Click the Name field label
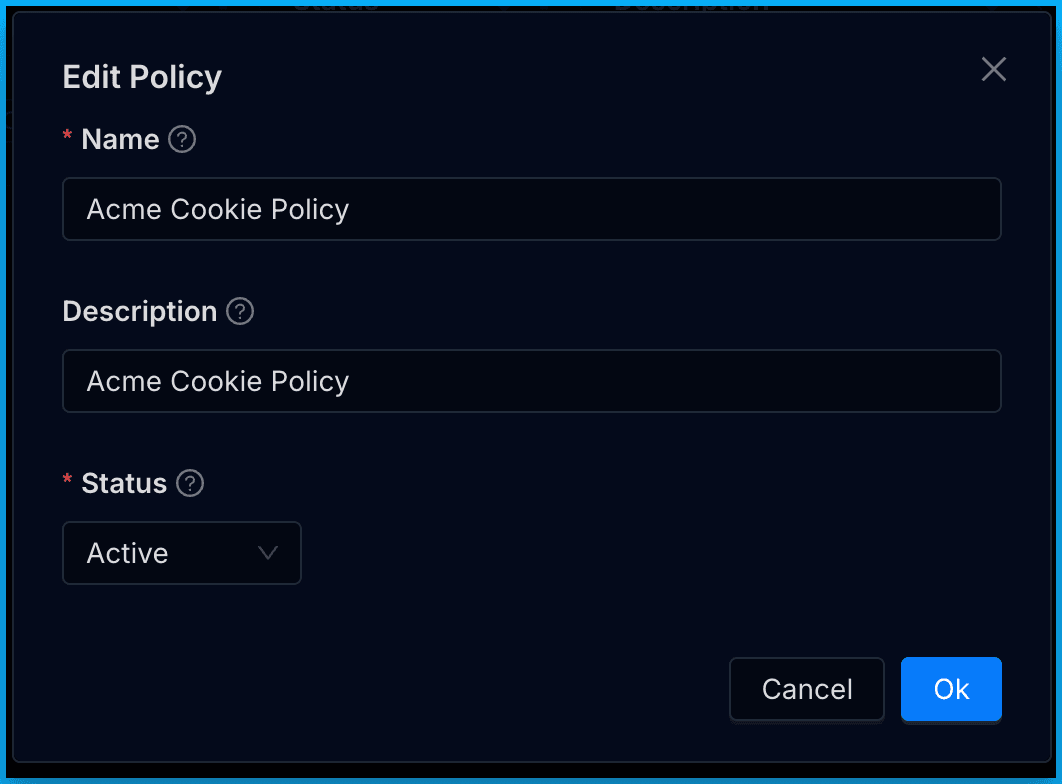Image resolution: width=1062 pixels, height=784 pixels. (x=120, y=139)
